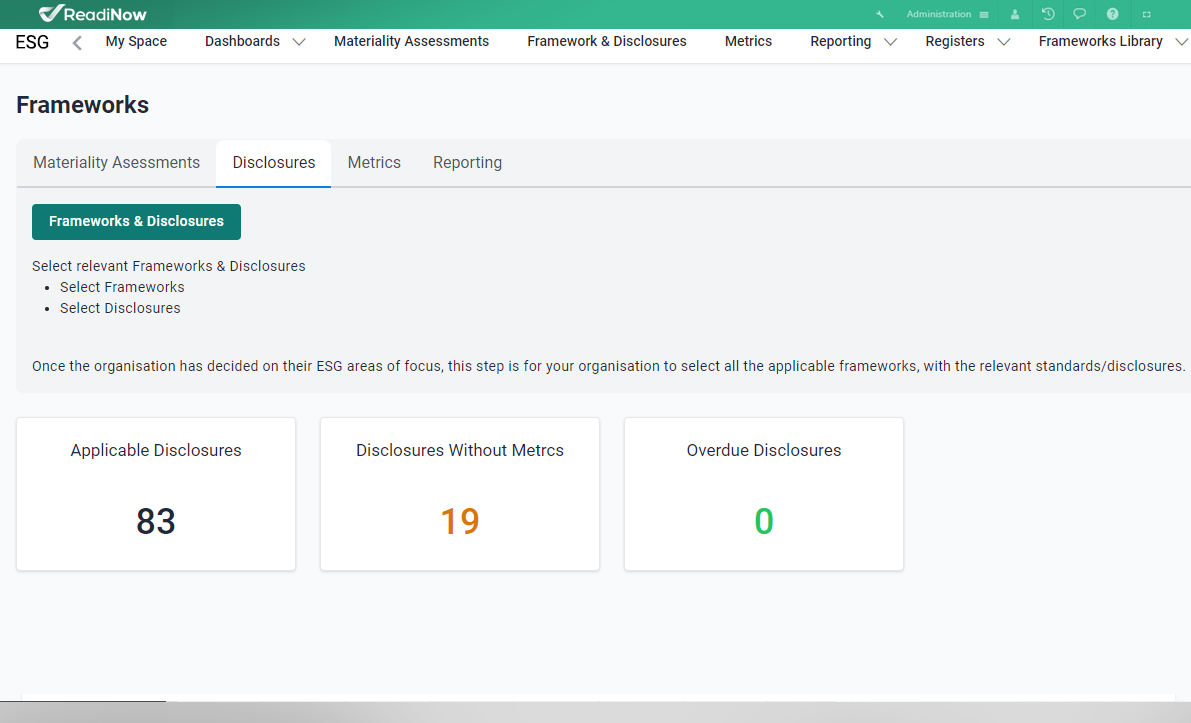The width and height of the screenshot is (1191, 723).
Task: Switch to the Metrics tab
Action: point(374,163)
